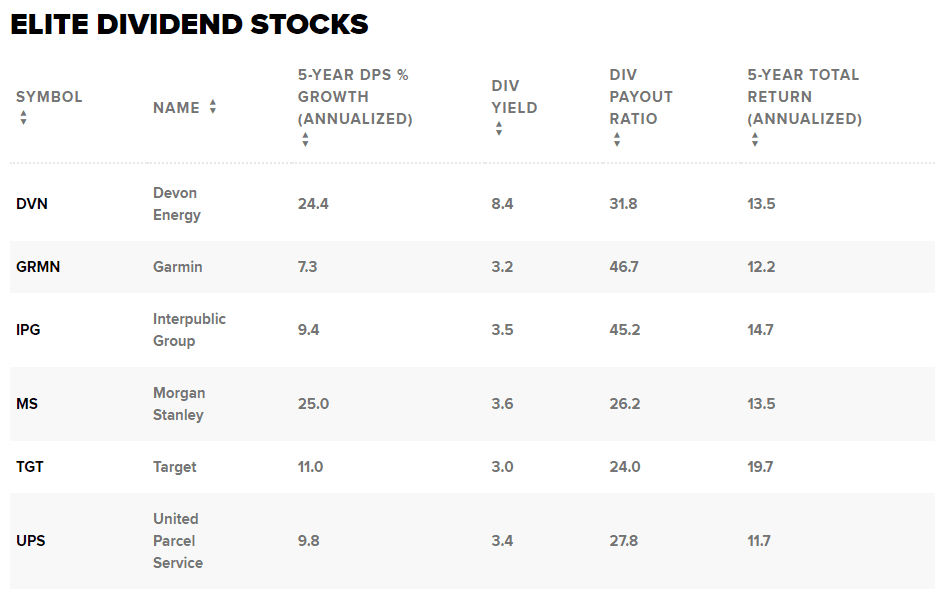Click sort arrows next to Name header
This screenshot has width=937, height=591.
click(213, 107)
